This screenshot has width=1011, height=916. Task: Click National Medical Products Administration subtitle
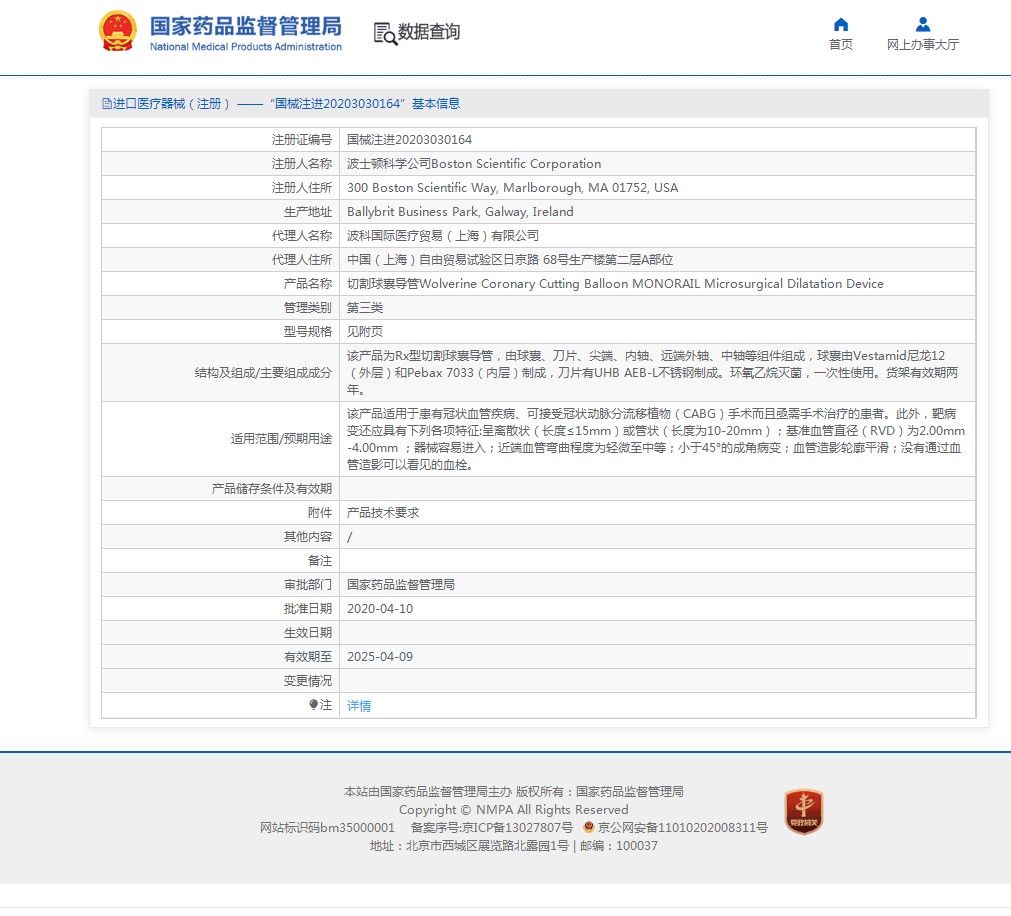(246, 46)
